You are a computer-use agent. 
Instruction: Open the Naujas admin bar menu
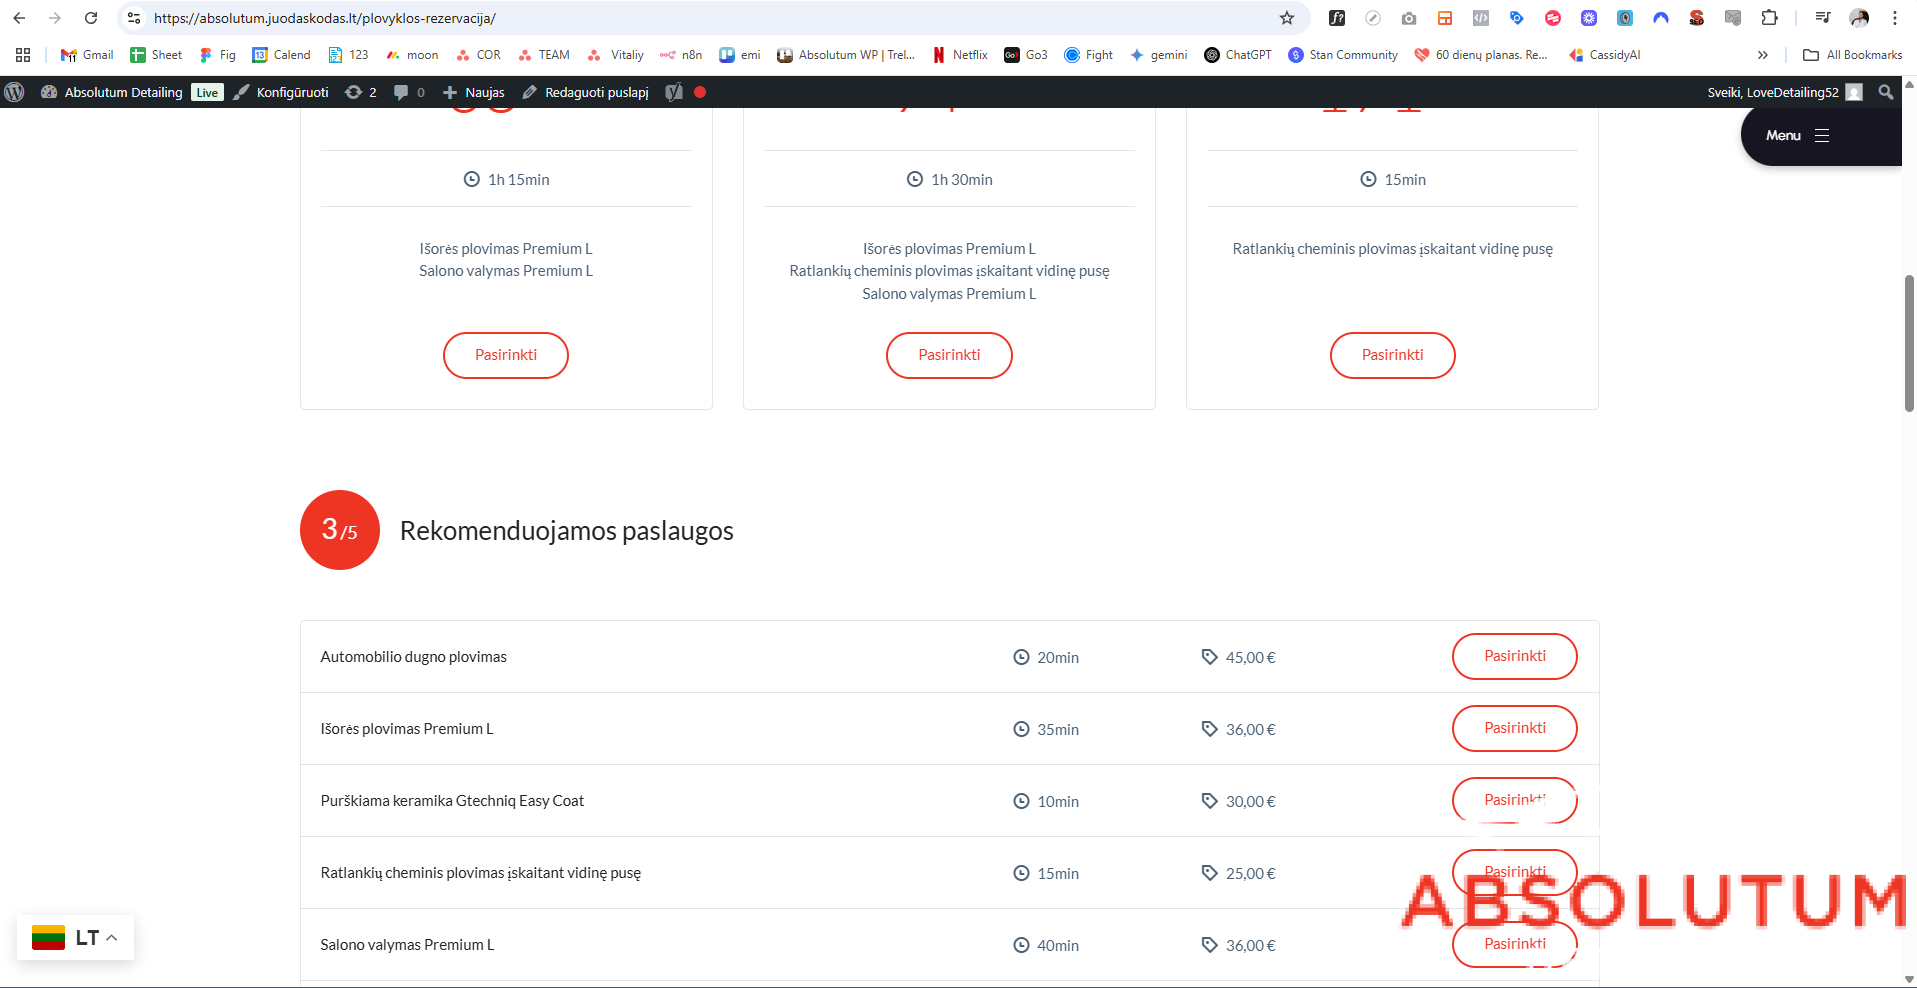pyautogui.click(x=474, y=92)
